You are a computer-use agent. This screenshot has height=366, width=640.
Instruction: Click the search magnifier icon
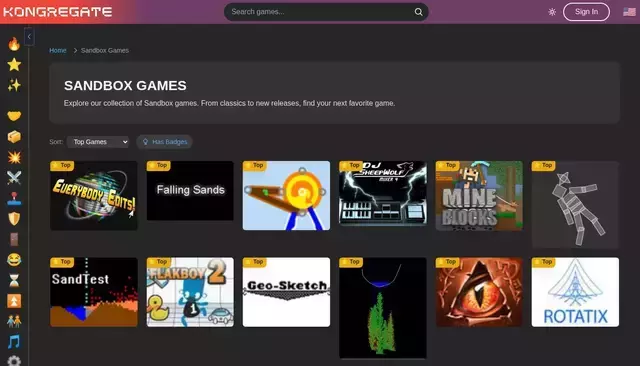pos(418,12)
